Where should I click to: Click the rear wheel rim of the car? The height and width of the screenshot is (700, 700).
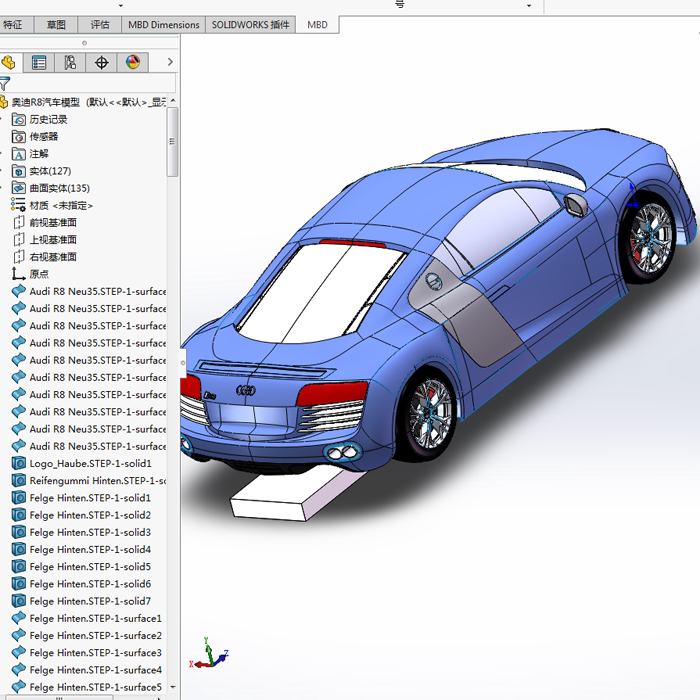[x=431, y=414]
